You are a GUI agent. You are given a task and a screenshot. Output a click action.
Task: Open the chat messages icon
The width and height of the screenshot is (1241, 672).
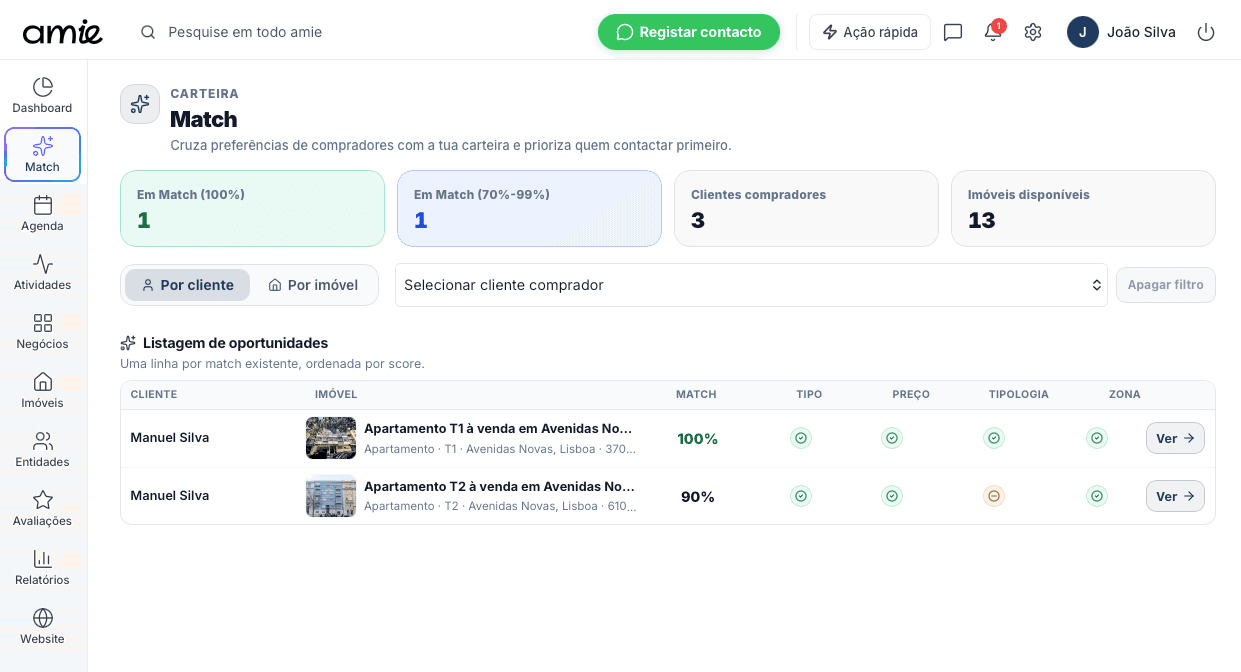click(953, 32)
